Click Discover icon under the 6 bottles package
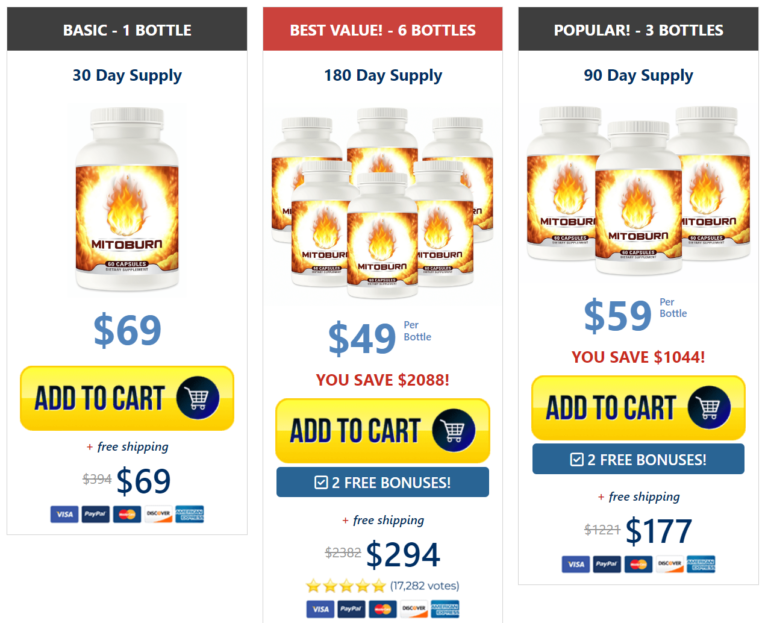The height and width of the screenshot is (623, 768). [414, 609]
